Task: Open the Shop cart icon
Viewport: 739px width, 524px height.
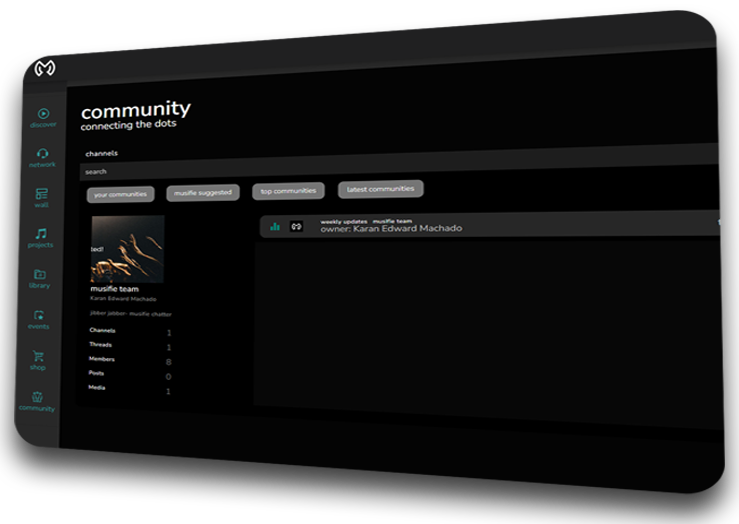Action: [39, 357]
